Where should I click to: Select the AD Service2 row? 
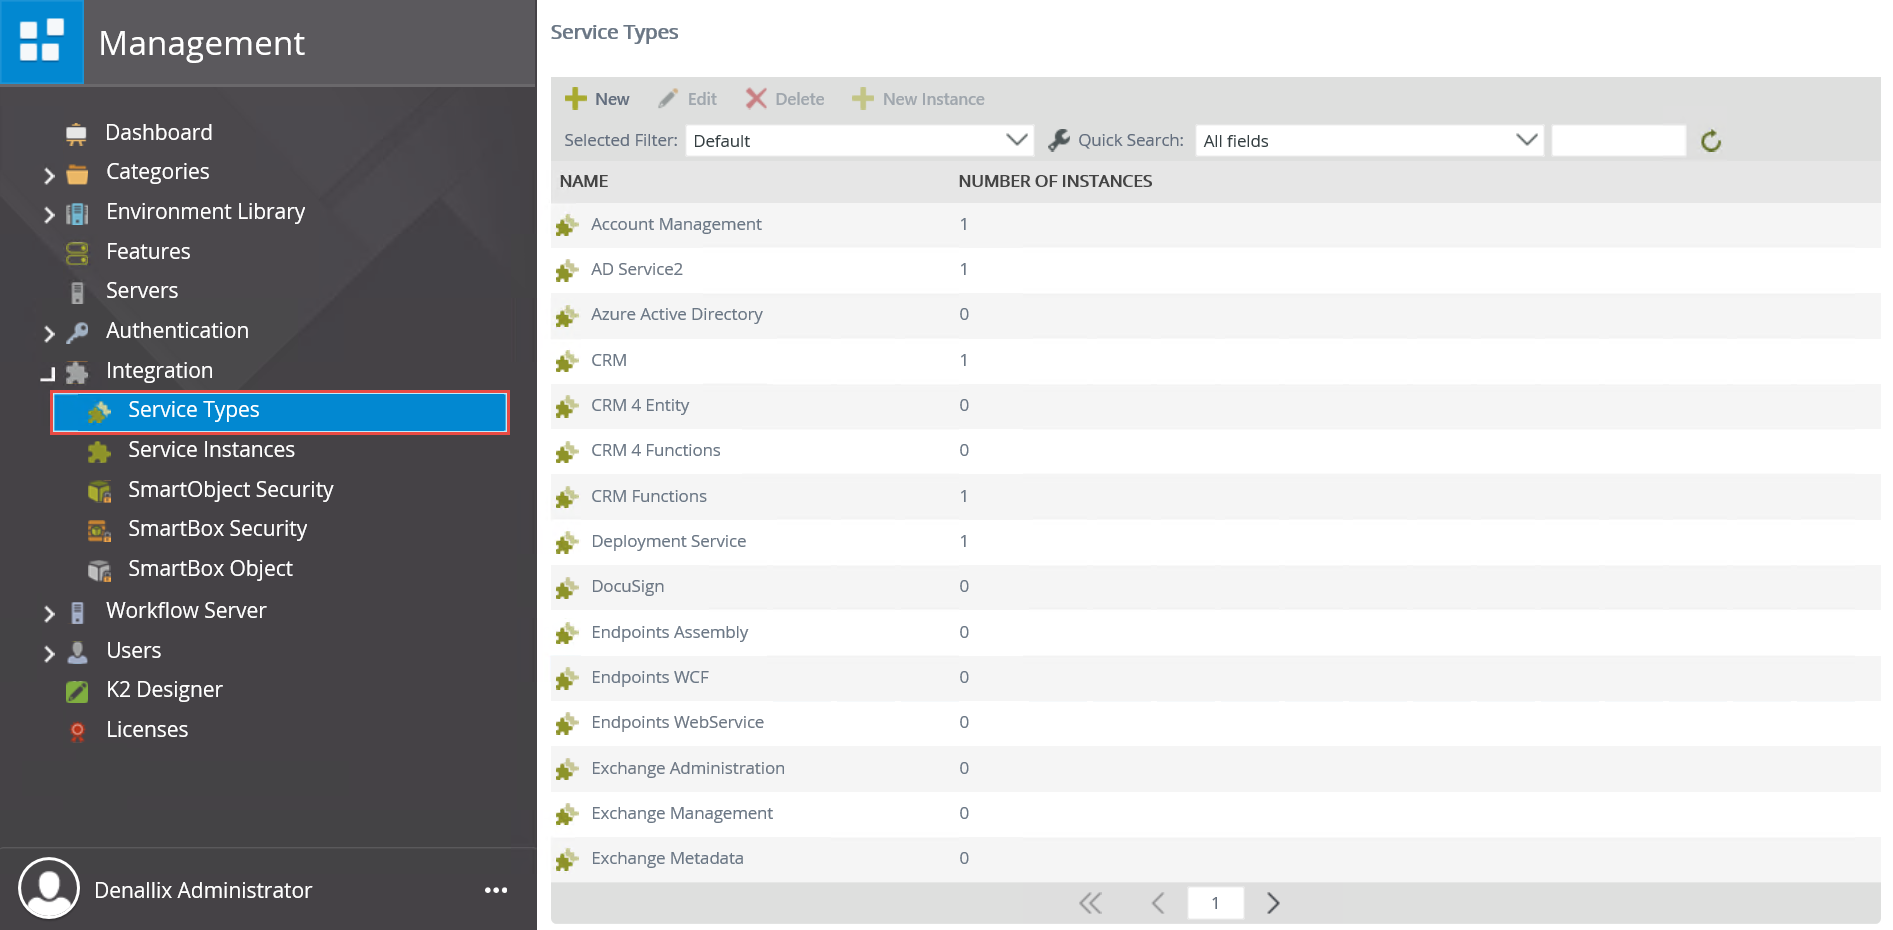click(x=1215, y=270)
